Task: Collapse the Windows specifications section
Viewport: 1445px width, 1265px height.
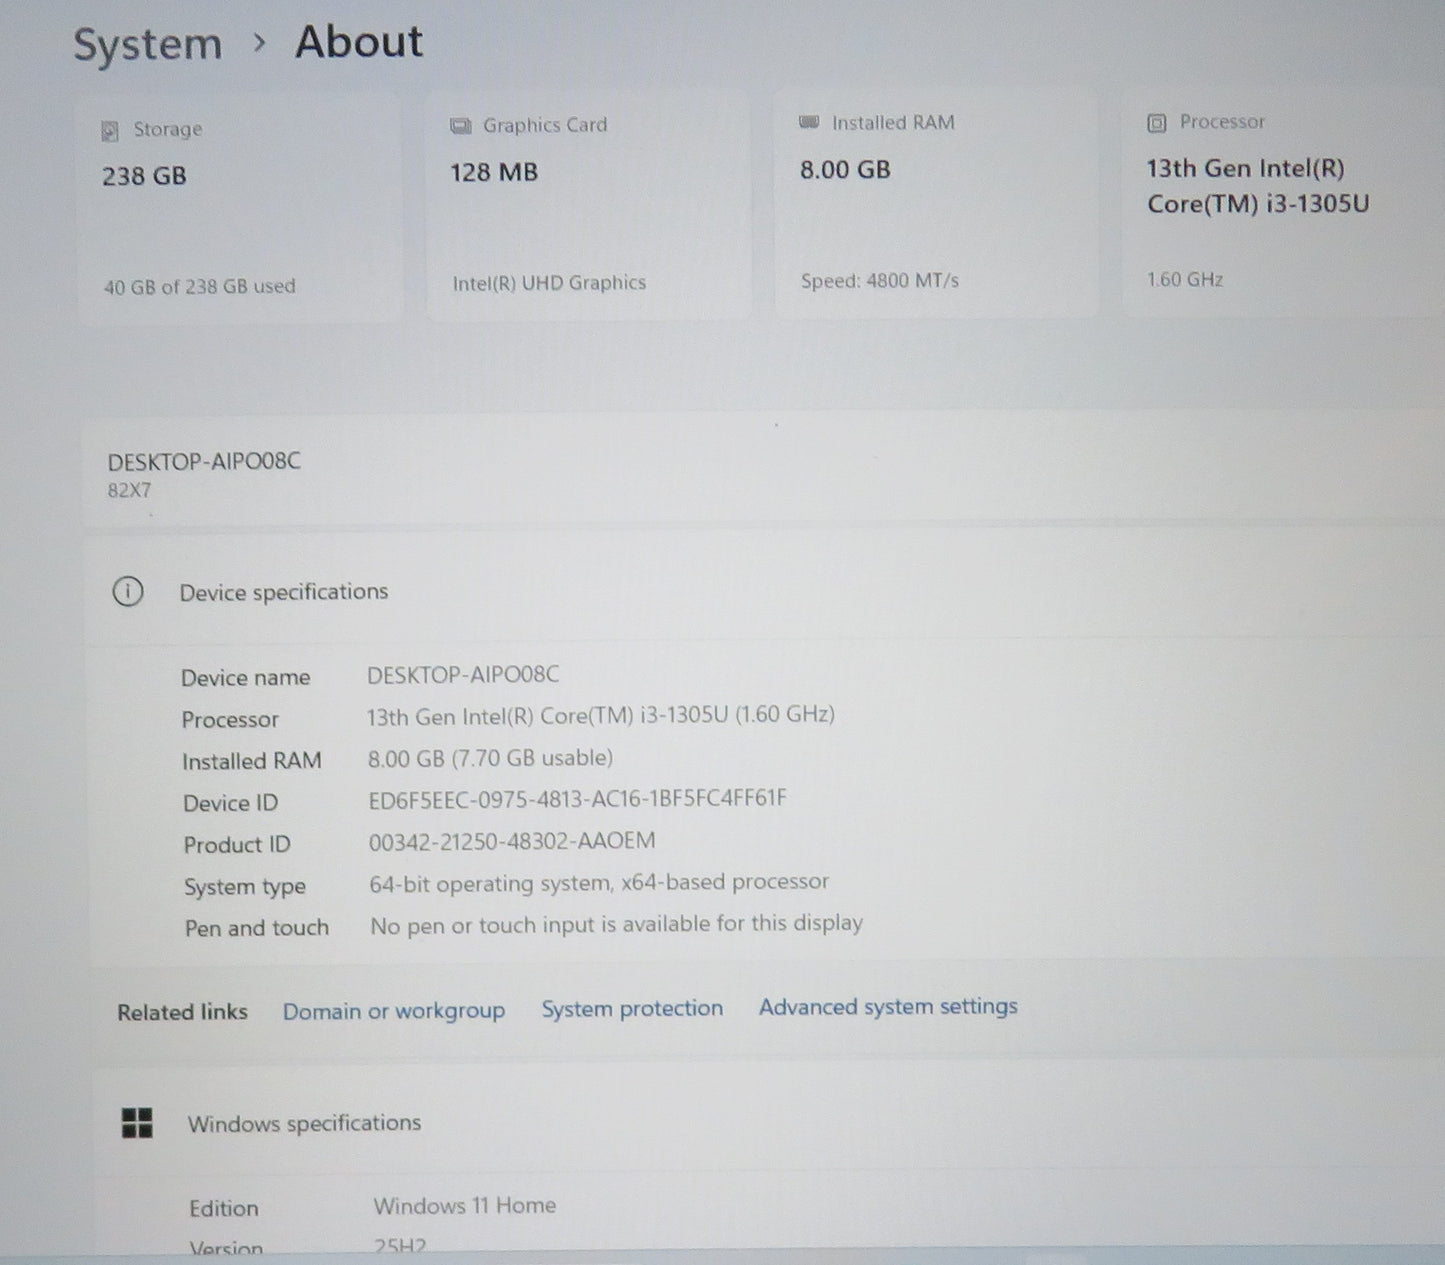Action: click(770, 1123)
